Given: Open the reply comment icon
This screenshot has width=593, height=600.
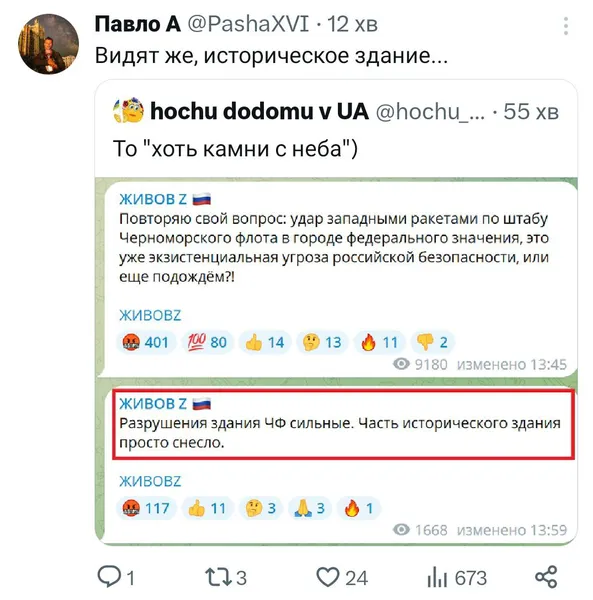Looking at the screenshot, I should point(109,577).
